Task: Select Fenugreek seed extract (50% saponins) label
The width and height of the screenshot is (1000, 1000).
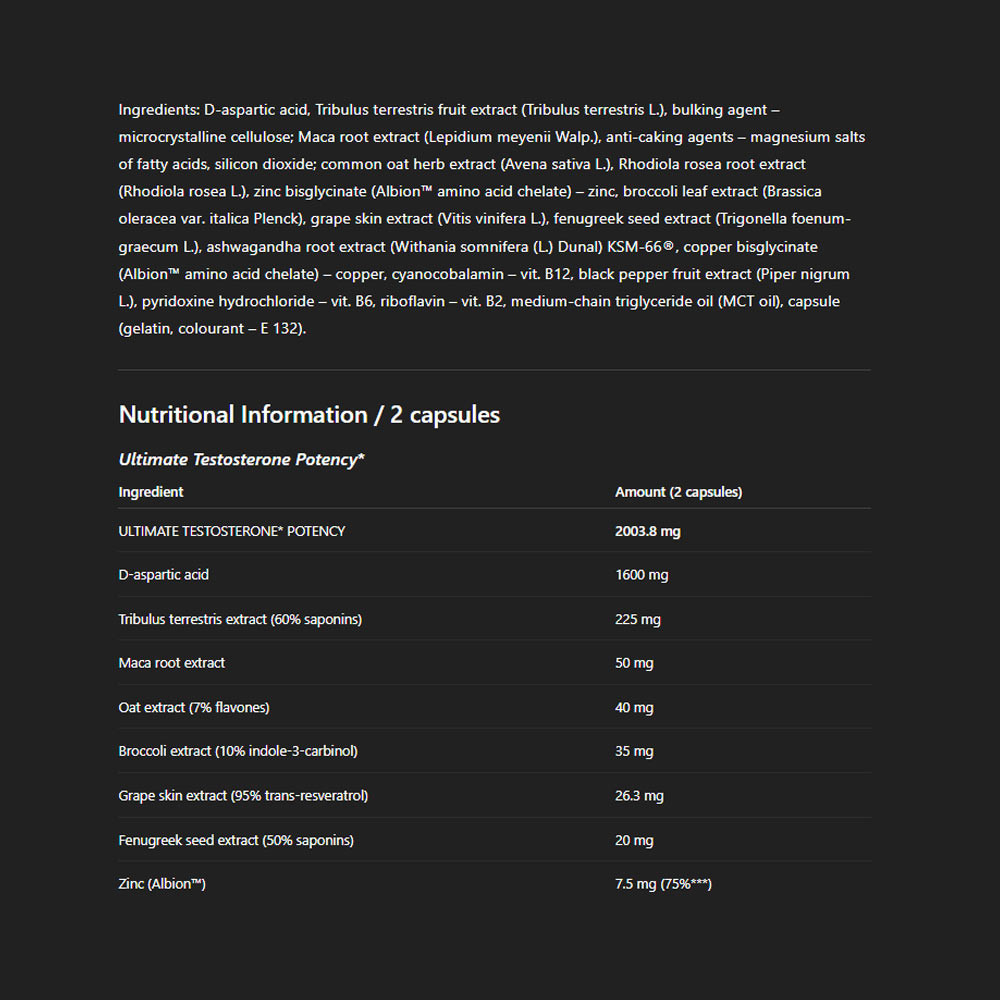Action: (236, 840)
